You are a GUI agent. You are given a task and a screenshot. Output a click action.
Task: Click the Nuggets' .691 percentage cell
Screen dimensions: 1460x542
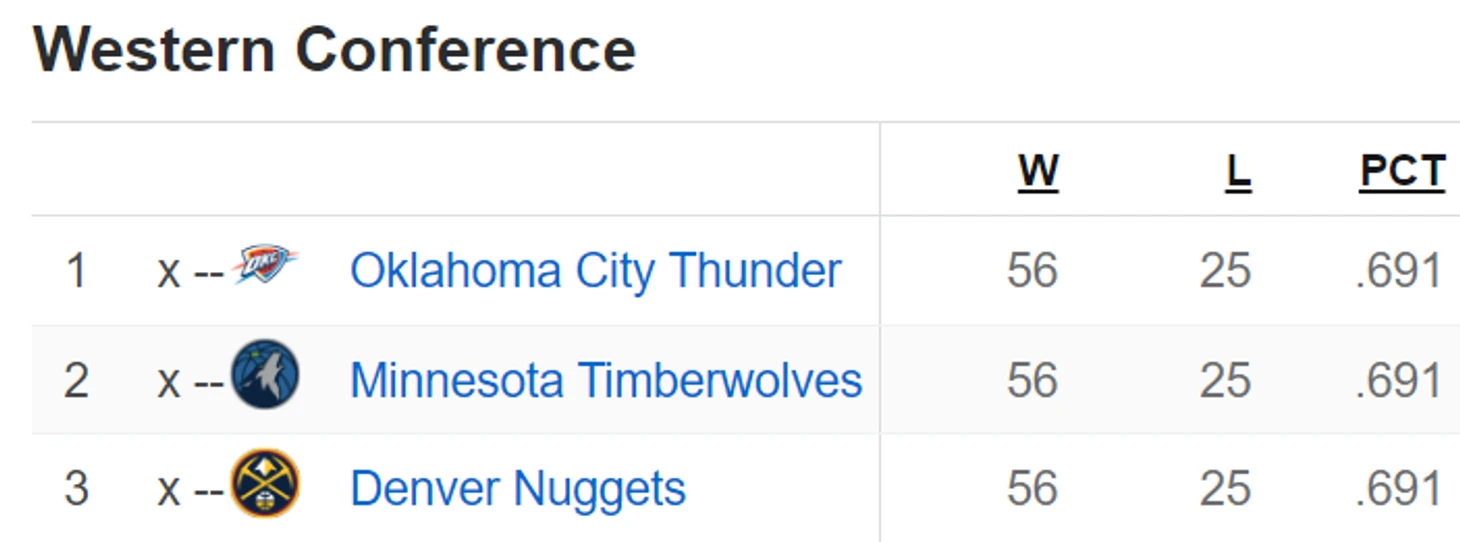pos(1399,489)
